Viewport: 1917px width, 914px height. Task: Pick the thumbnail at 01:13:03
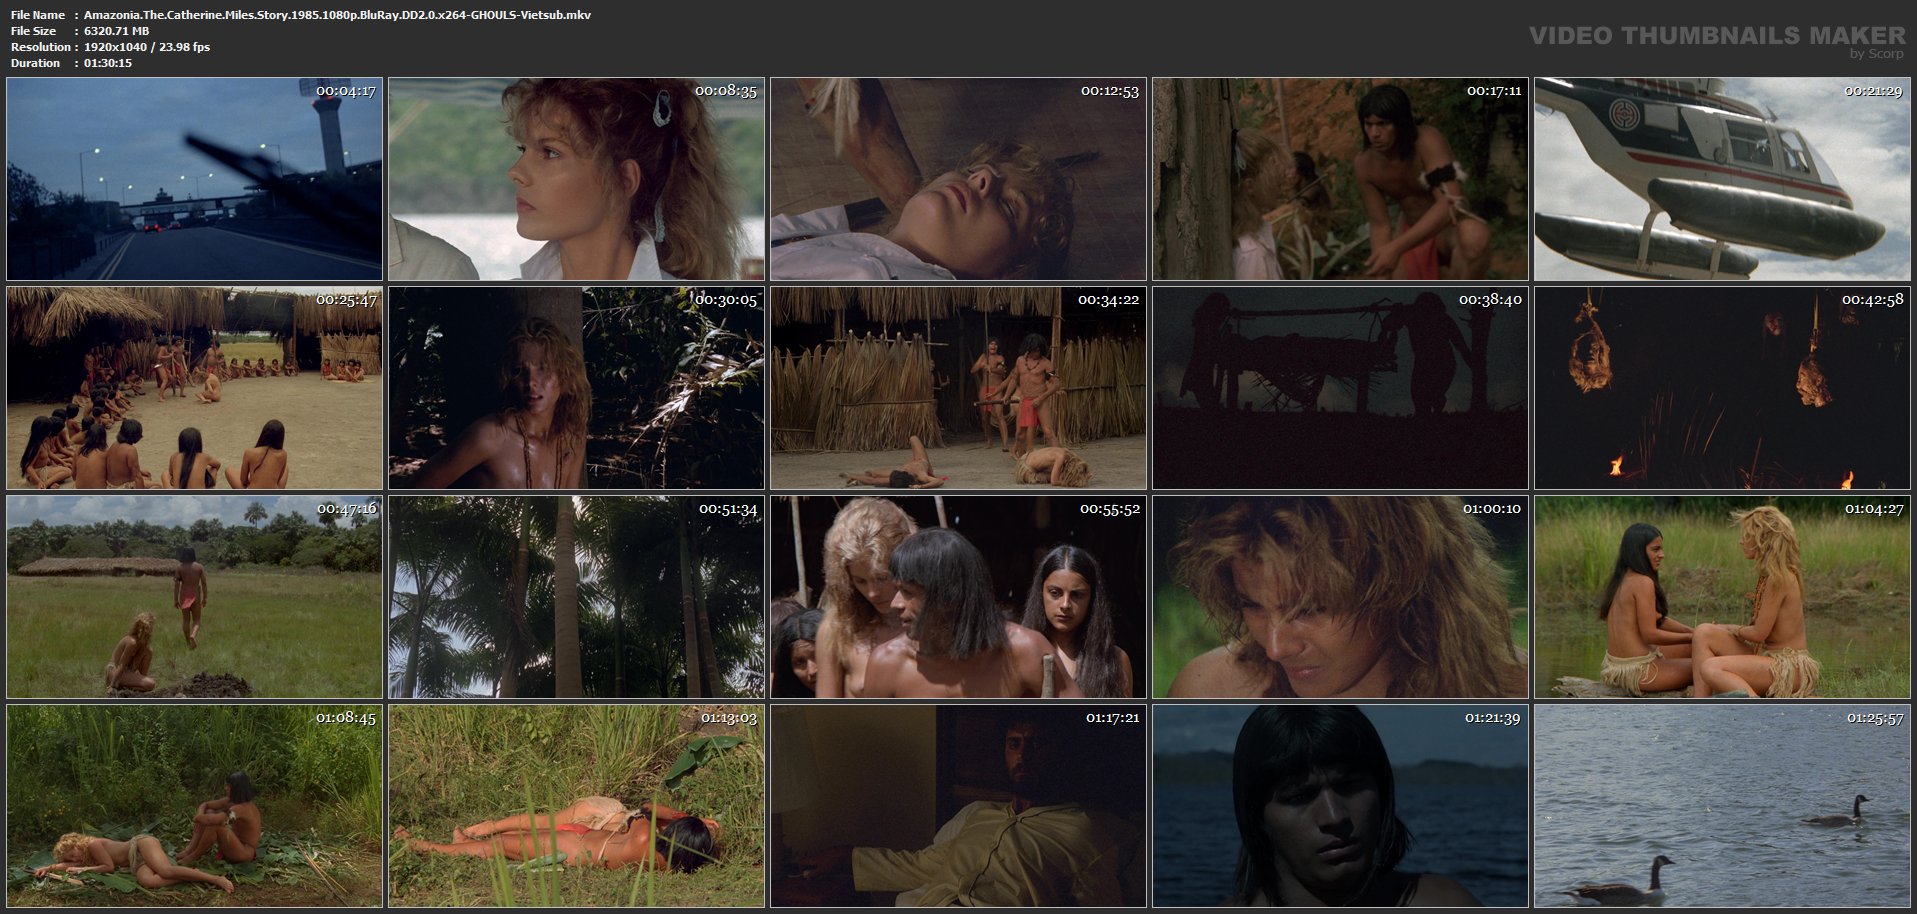577,806
